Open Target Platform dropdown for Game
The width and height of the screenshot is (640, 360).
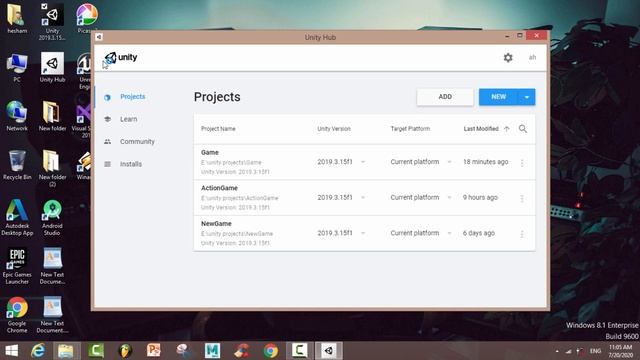click(x=449, y=162)
